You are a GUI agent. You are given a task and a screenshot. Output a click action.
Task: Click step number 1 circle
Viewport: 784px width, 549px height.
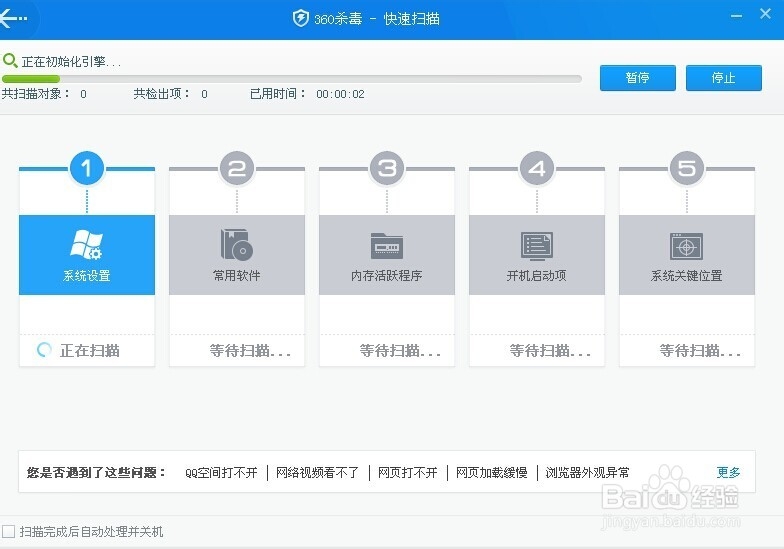tap(87, 168)
